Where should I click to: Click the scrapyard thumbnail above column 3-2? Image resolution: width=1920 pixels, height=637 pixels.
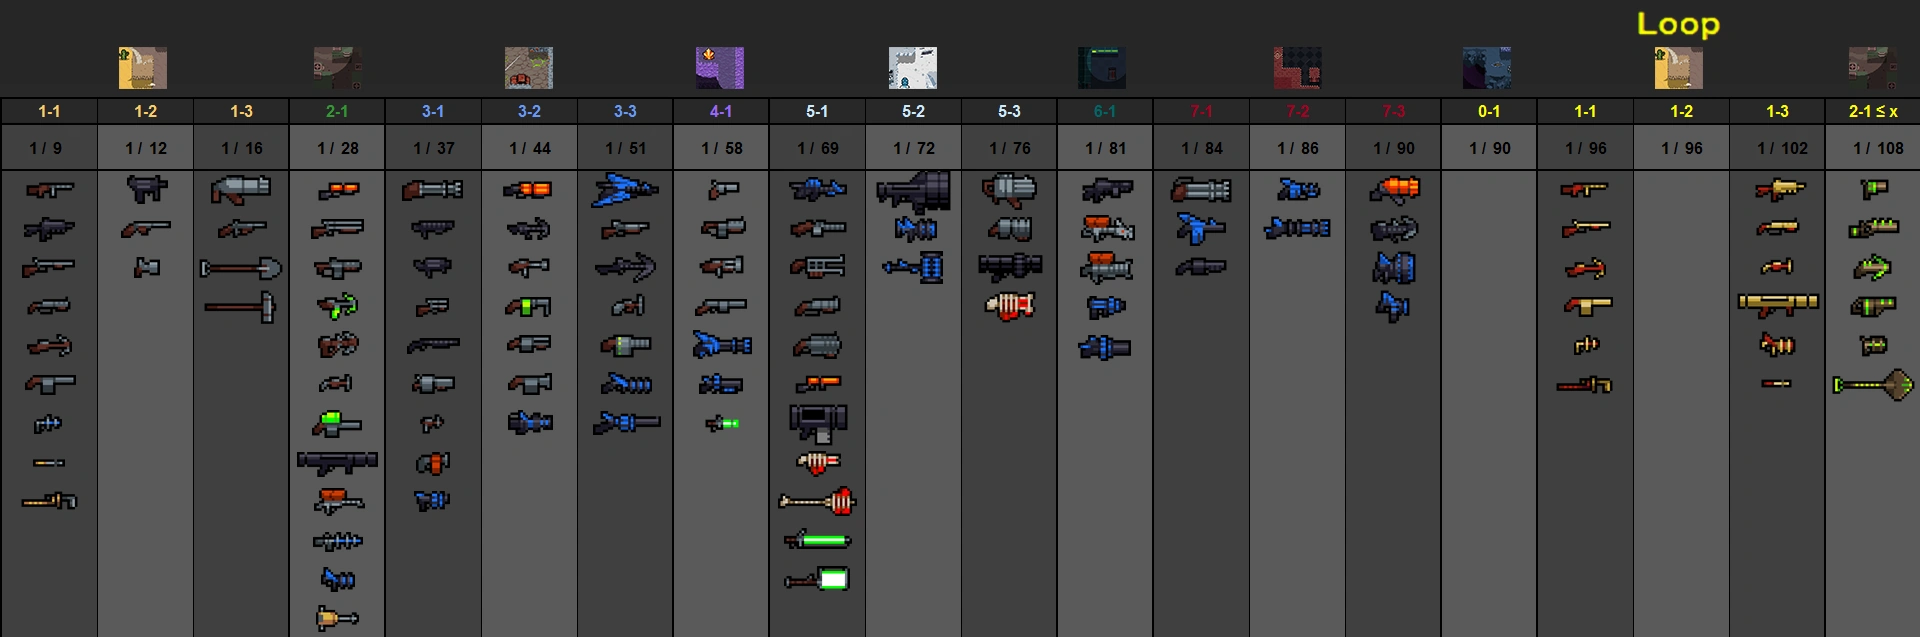[529, 68]
